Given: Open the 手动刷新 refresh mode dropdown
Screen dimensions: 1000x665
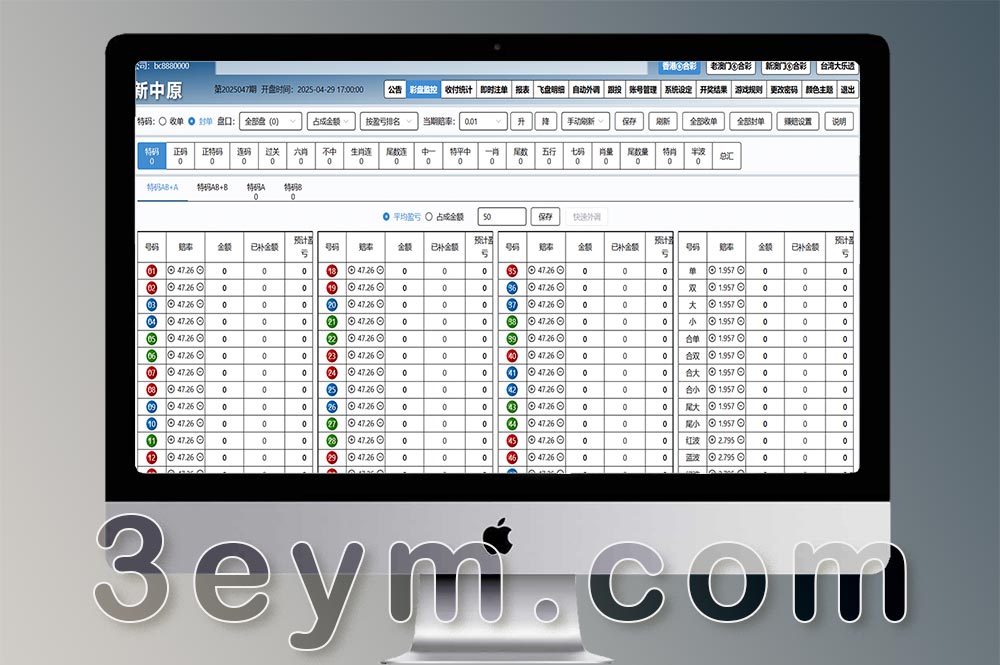Looking at the screenshot, I should tap(584, 121).
